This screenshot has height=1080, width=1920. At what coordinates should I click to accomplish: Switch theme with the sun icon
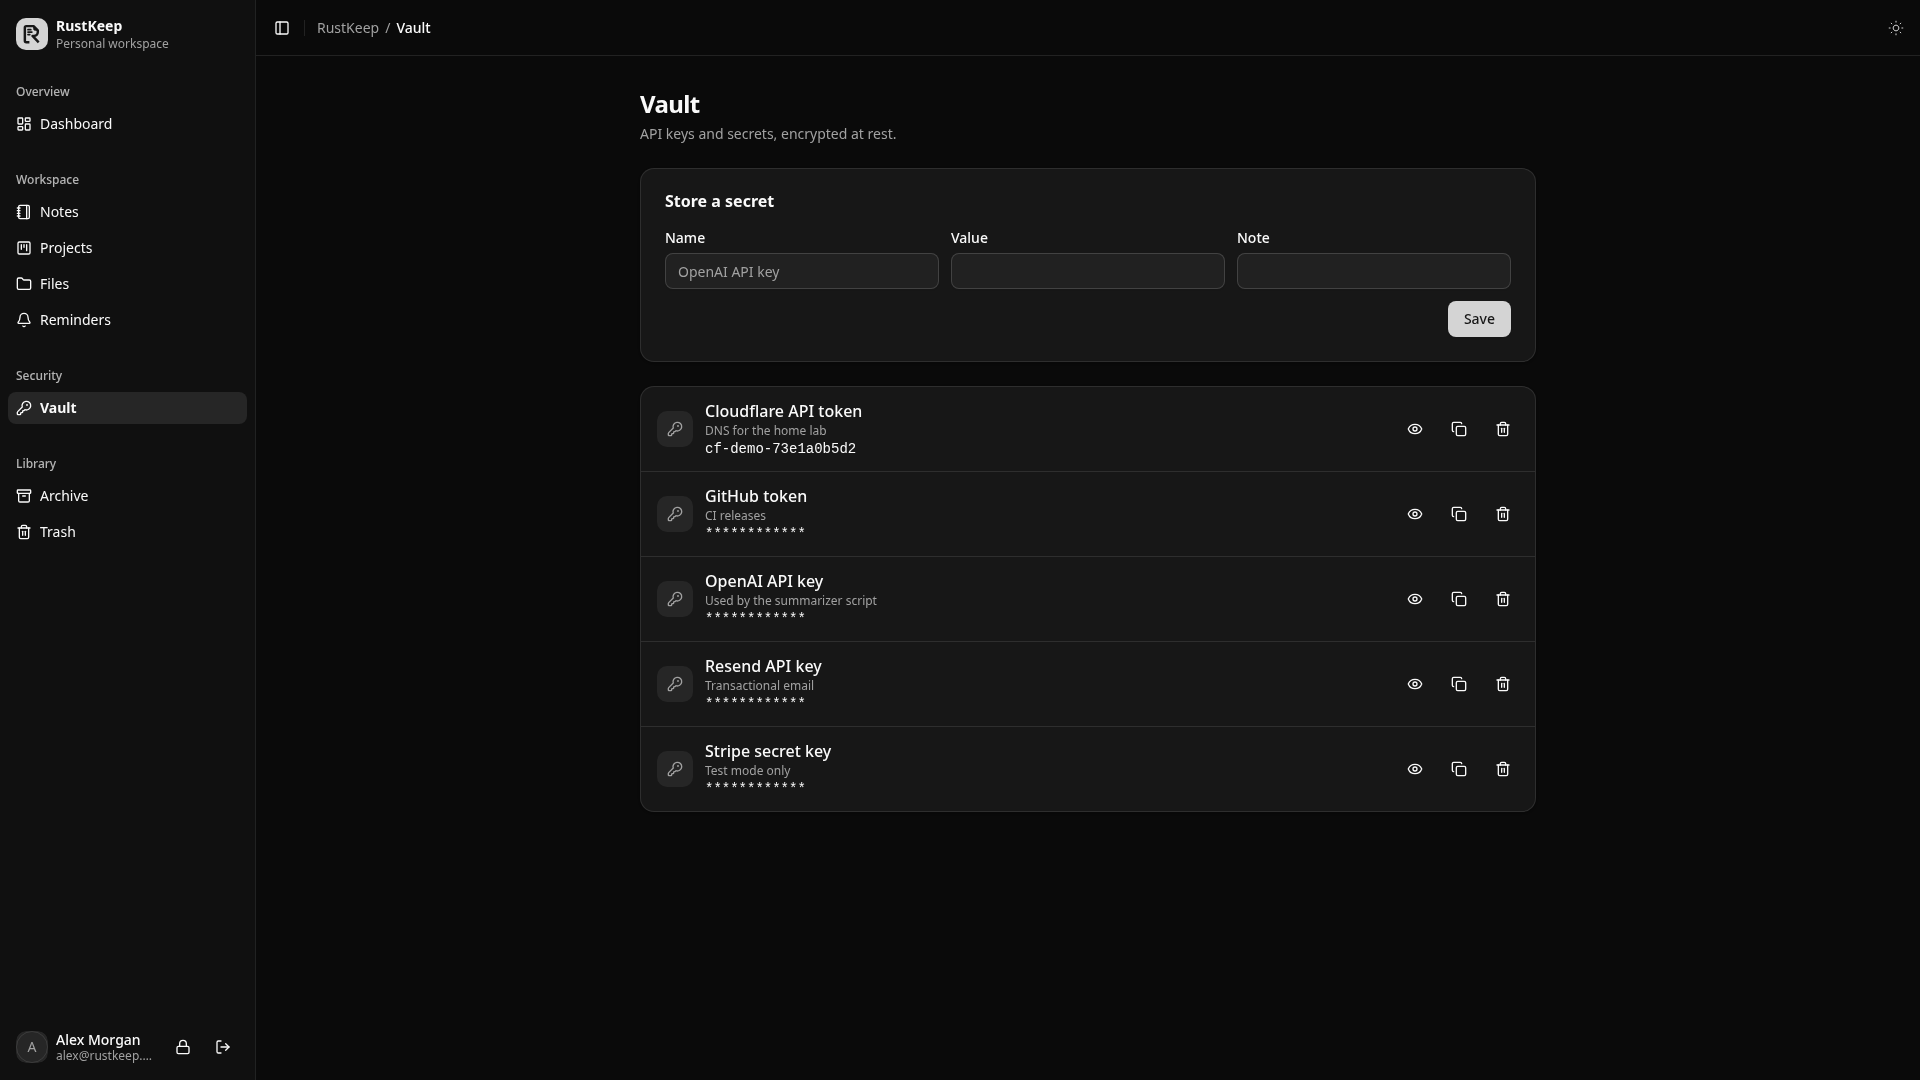point(1895,28)
